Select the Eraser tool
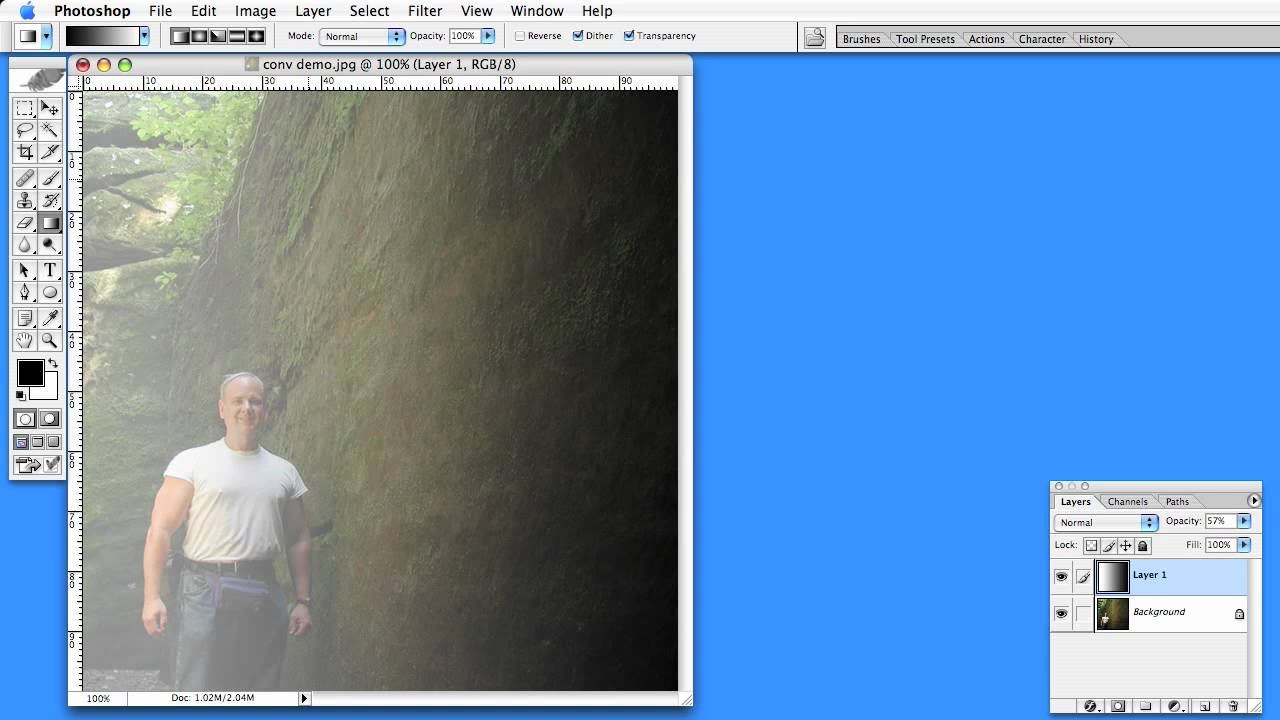The image size is (1280, 720). coord(25,223)
